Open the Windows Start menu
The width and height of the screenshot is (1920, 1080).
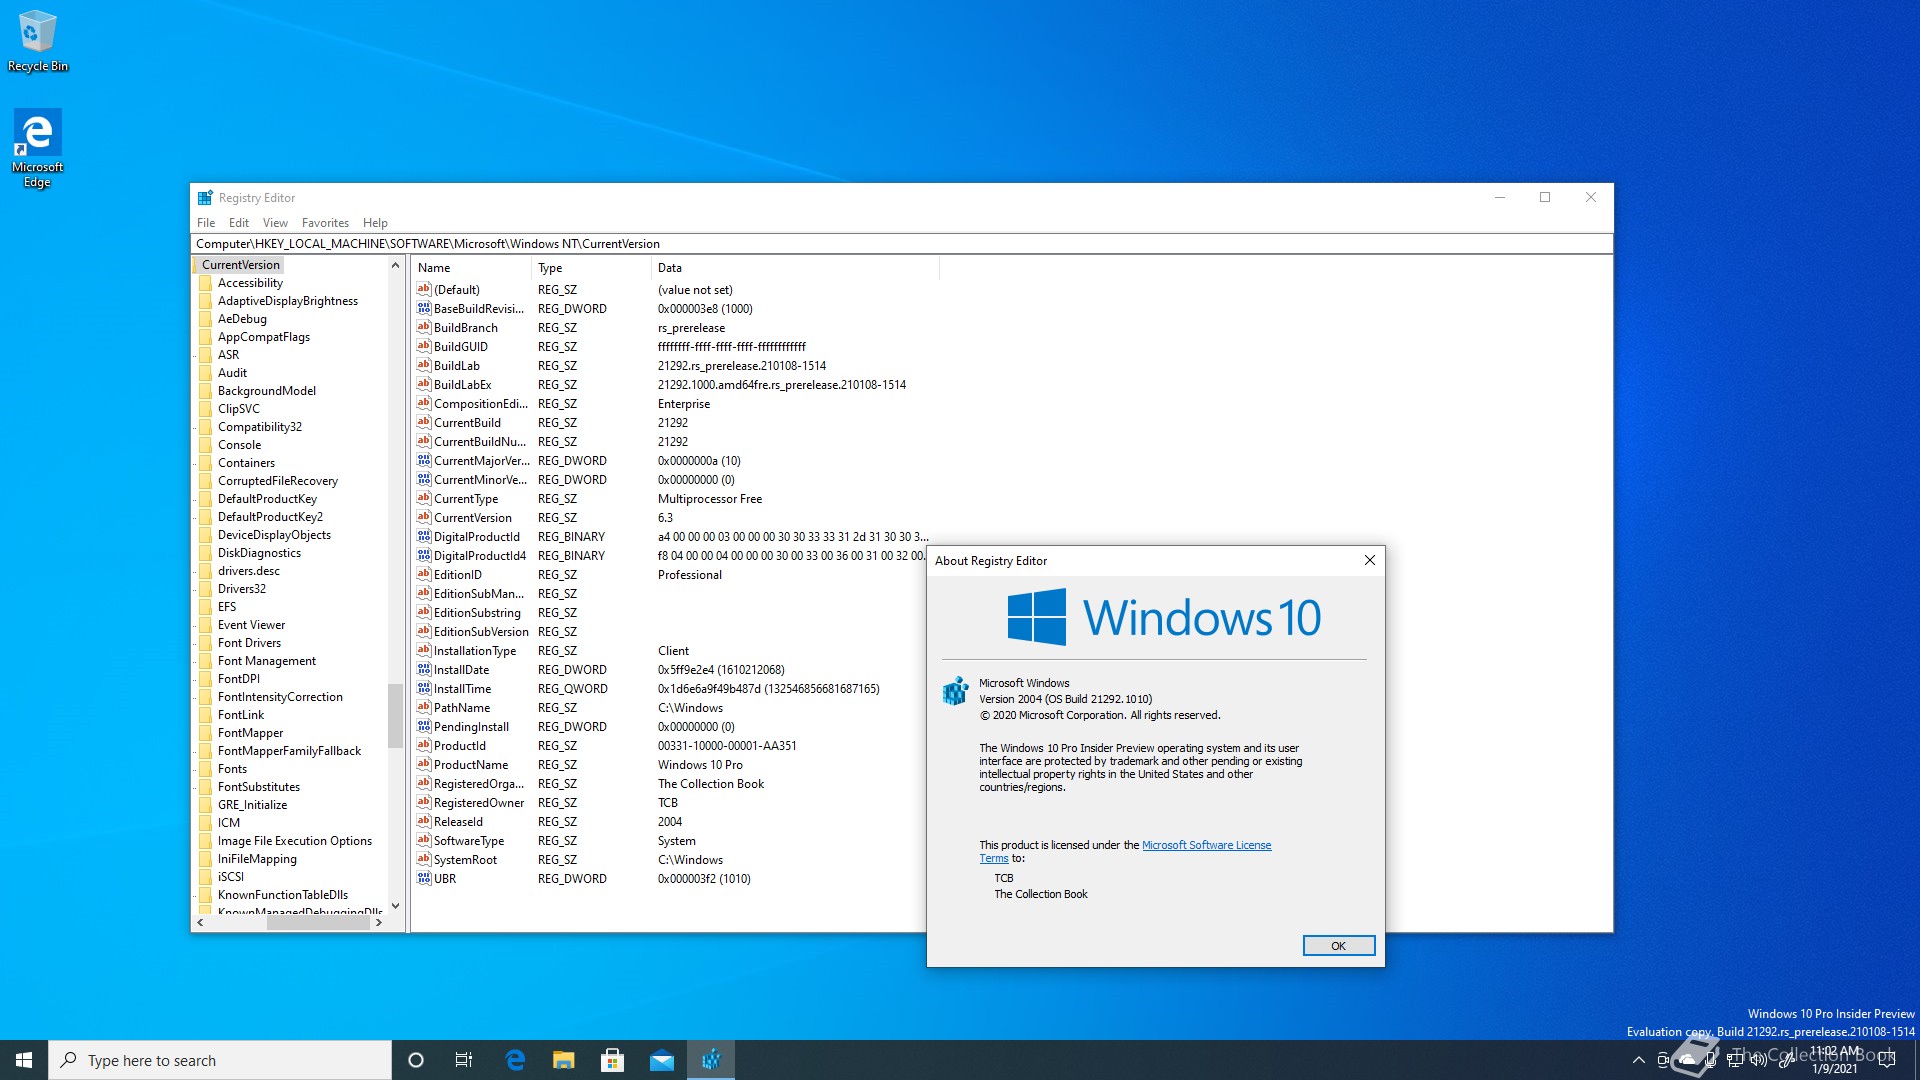(24, 1060)
